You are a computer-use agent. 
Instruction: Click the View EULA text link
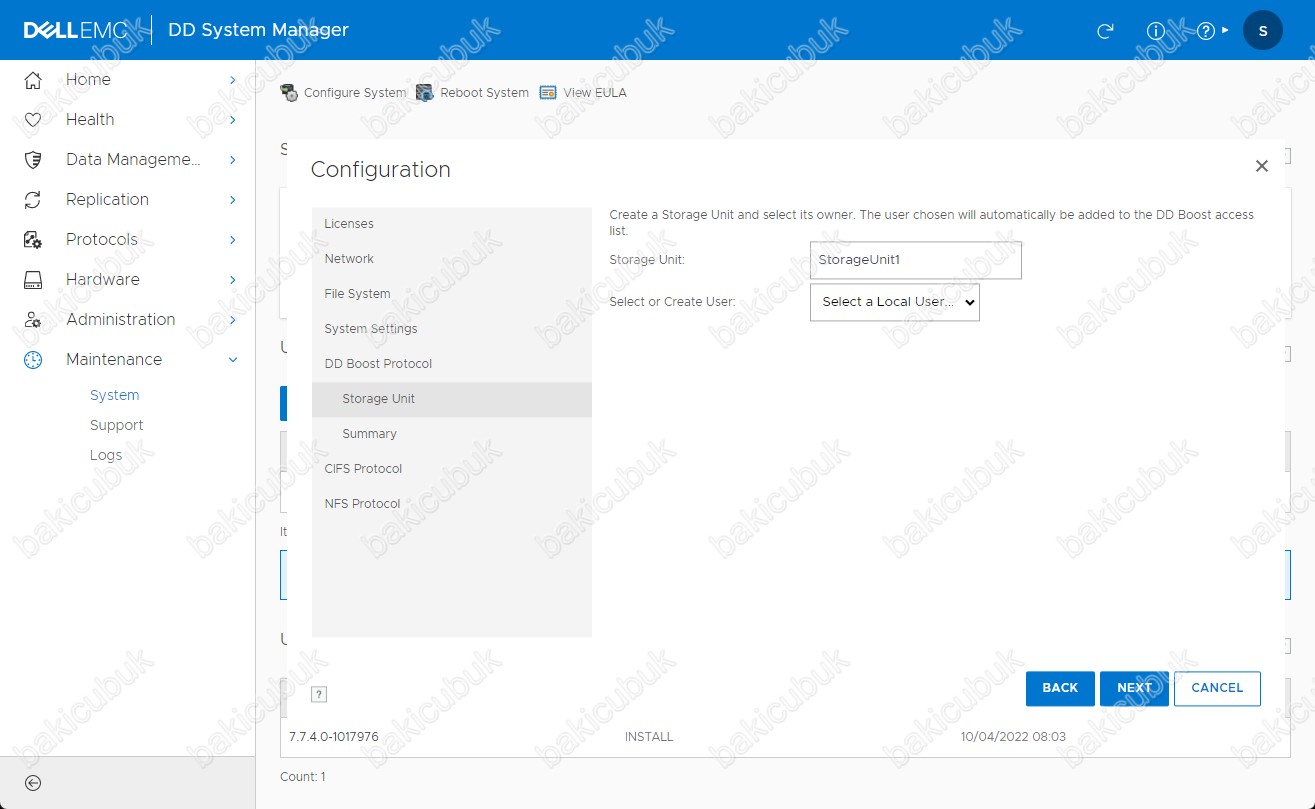coord(595,93)
